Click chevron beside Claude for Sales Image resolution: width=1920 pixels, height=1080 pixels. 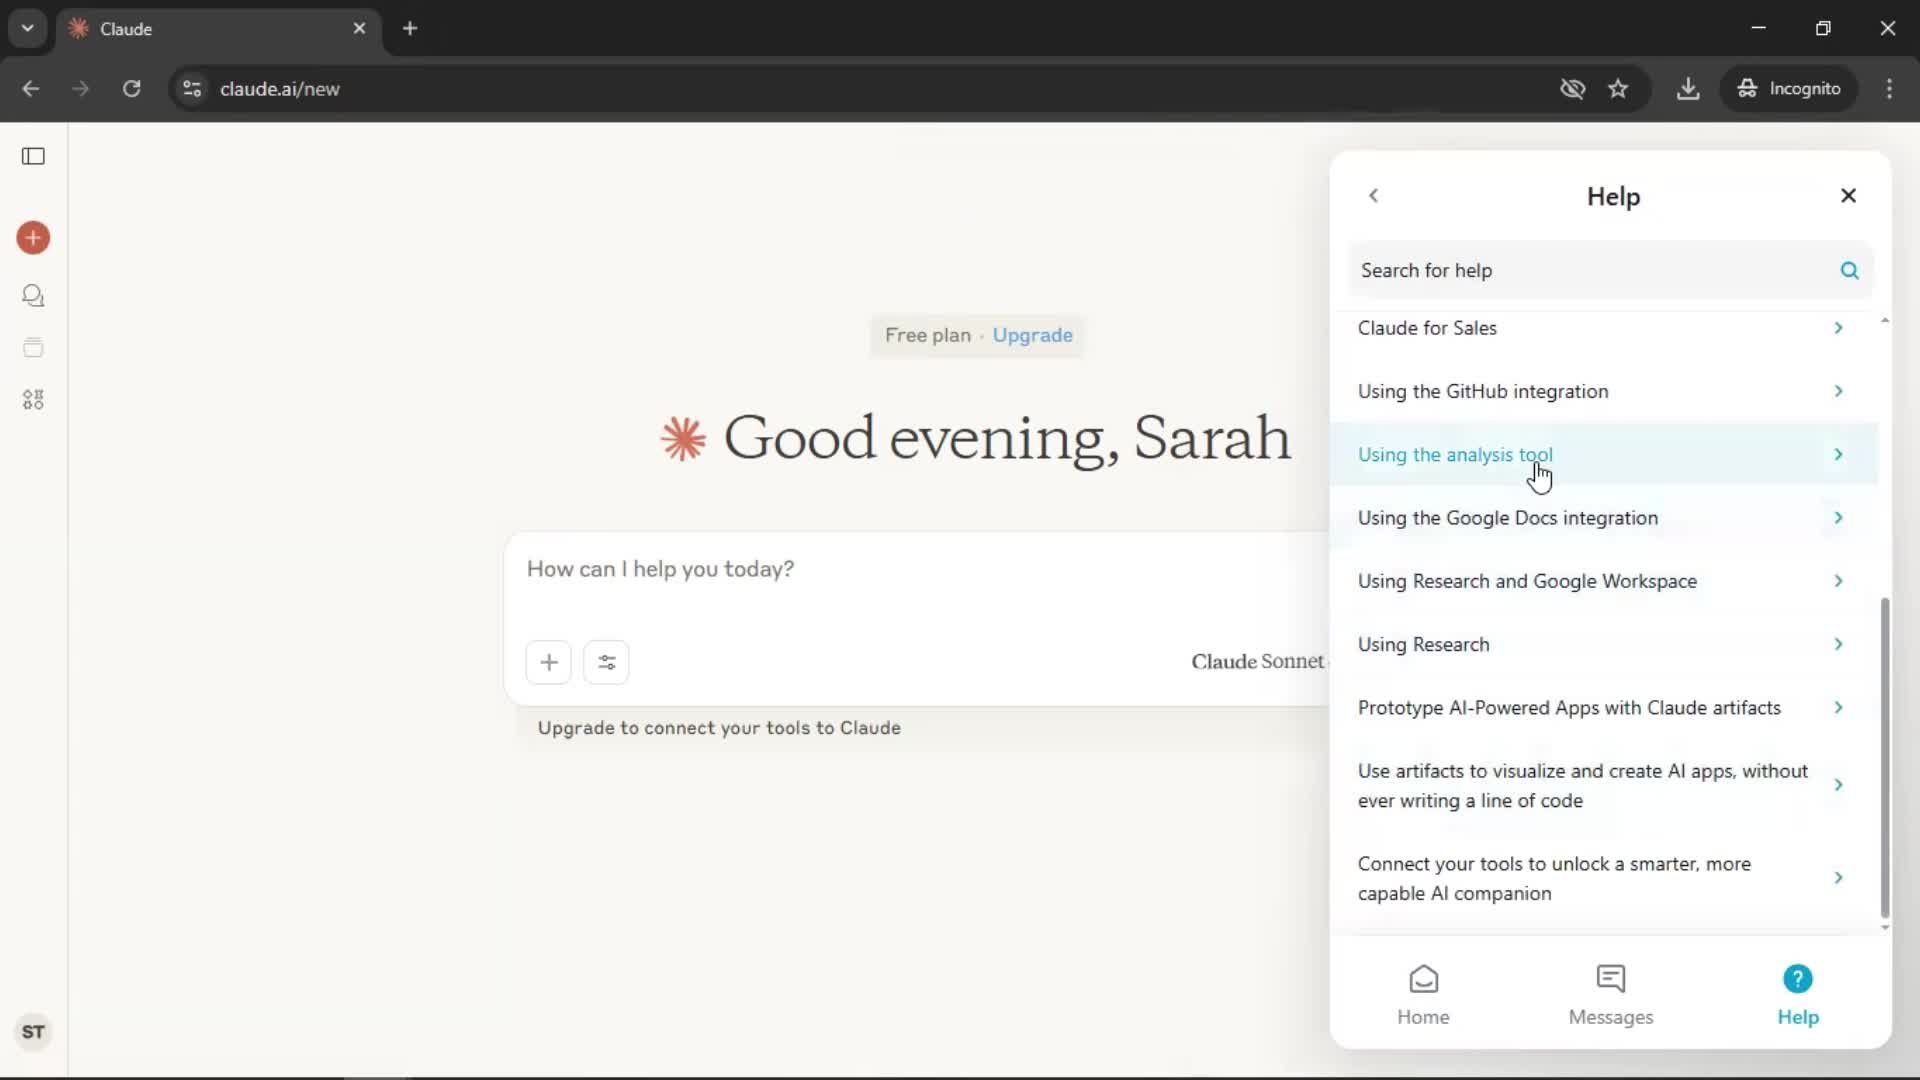(x=1838, y=328)
